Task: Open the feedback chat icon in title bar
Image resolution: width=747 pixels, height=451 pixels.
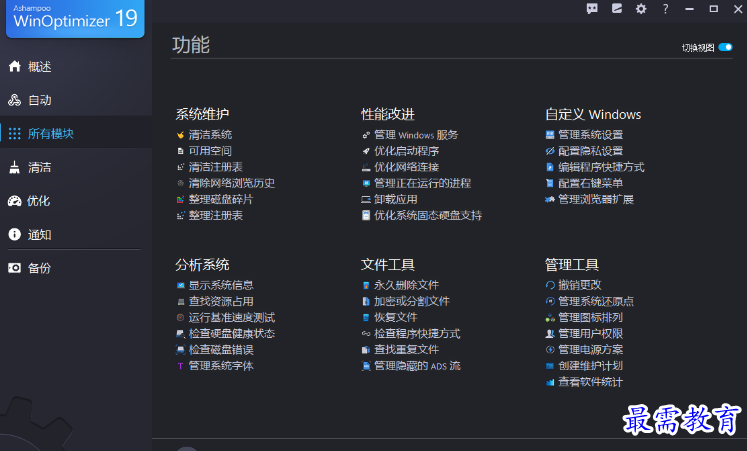Action: (x=592, y=9)
